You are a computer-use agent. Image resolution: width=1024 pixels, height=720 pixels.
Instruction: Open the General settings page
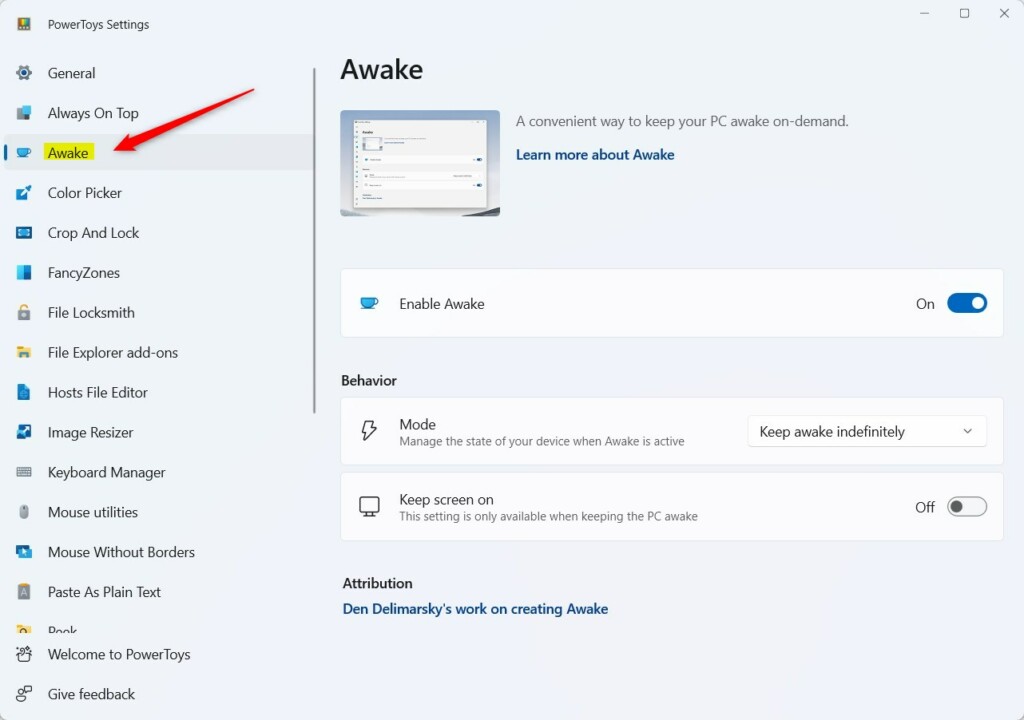tap(159, 73)
